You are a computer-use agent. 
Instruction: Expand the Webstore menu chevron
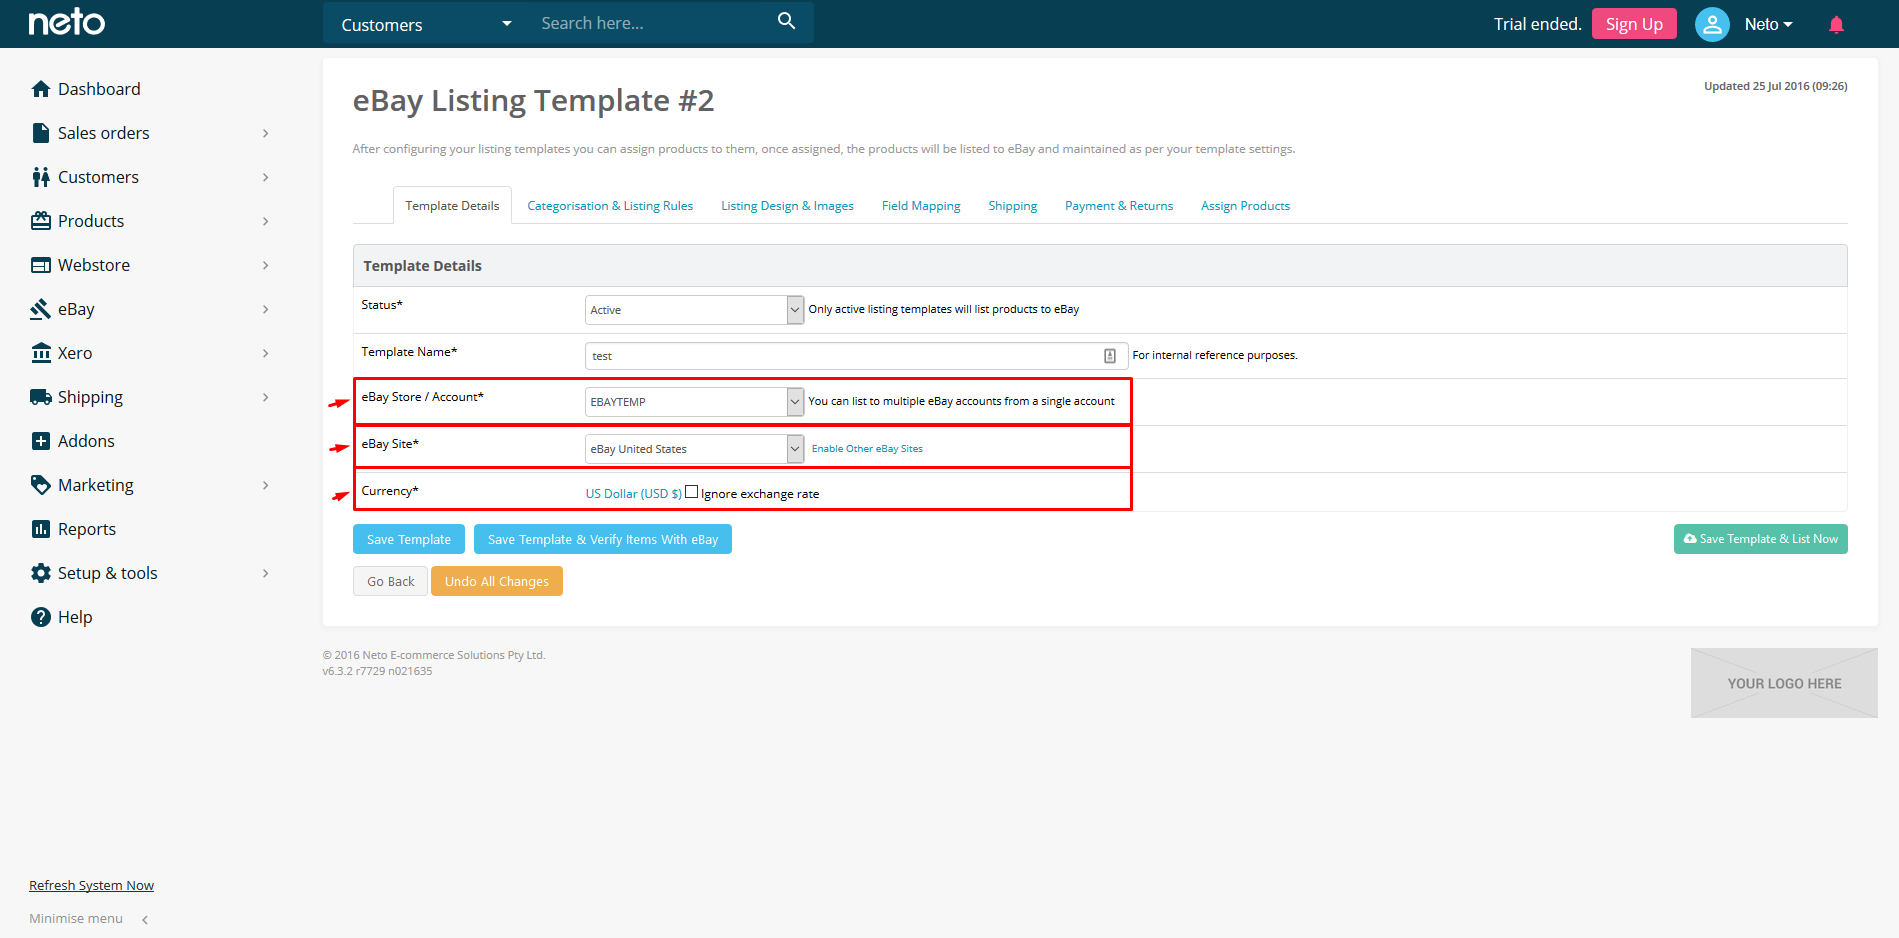pyautogui.click(x=265, y=265)
